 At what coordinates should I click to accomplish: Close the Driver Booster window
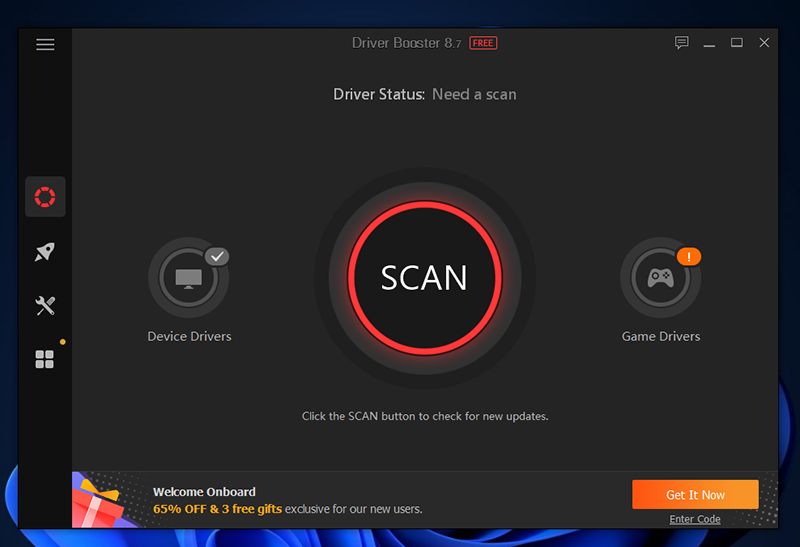(764, 43)
